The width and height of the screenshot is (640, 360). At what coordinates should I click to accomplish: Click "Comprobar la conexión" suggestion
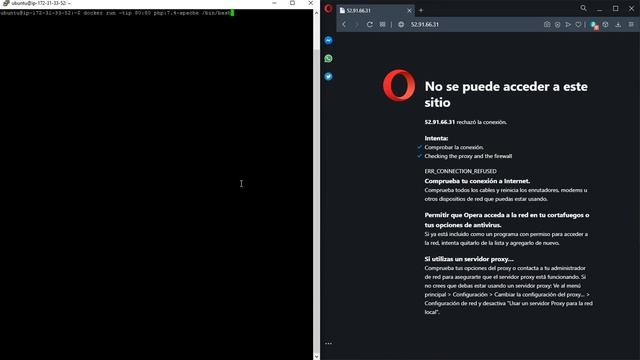point(454,147)
